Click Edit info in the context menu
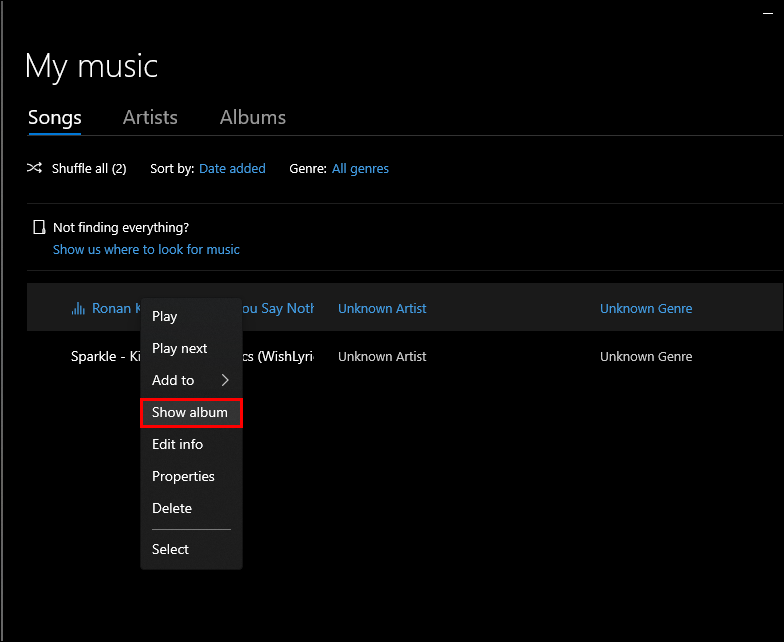784x642 pixels. pyautogui.click(x=177, y=444)
